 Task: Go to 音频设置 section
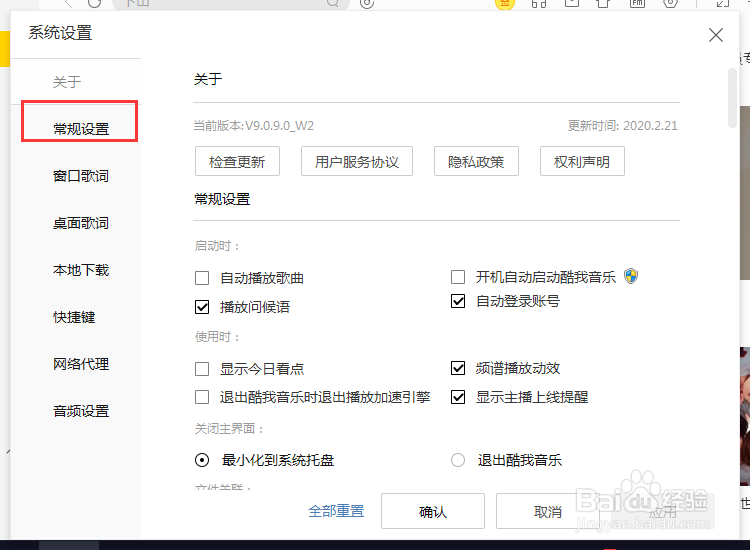pyautogui.click(x=81, y=411)
